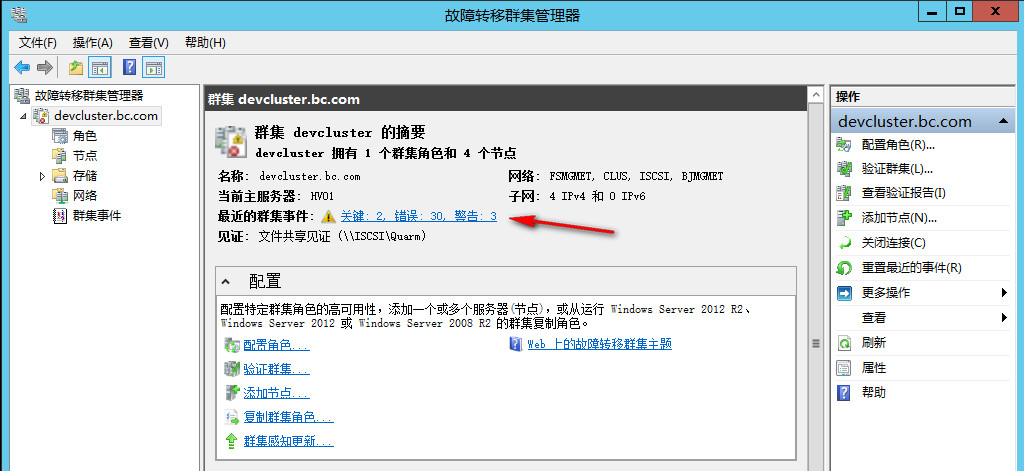Screen dimensions: 1024x471
Task: Select devcluster.bc.com node in tree
Action: pyautogui.click(x=106, y=116)
